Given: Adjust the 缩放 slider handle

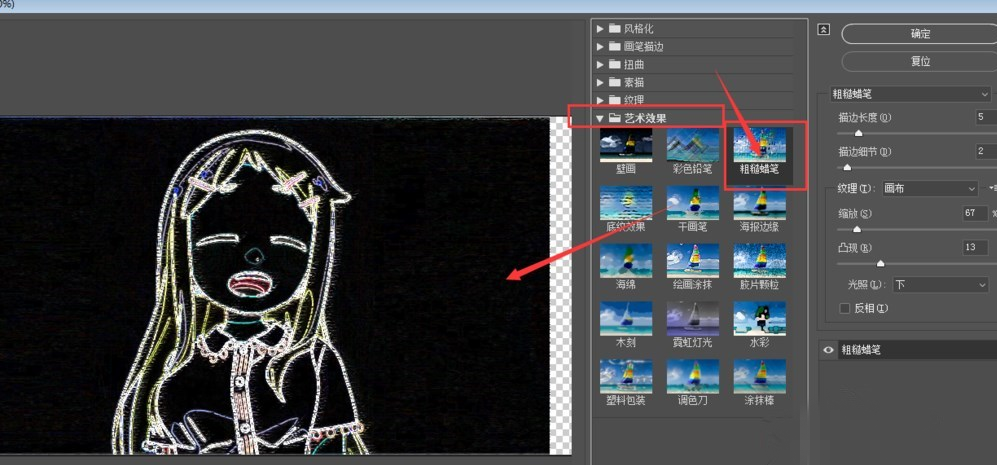Looking at the screenshot, I should [856, 229].
